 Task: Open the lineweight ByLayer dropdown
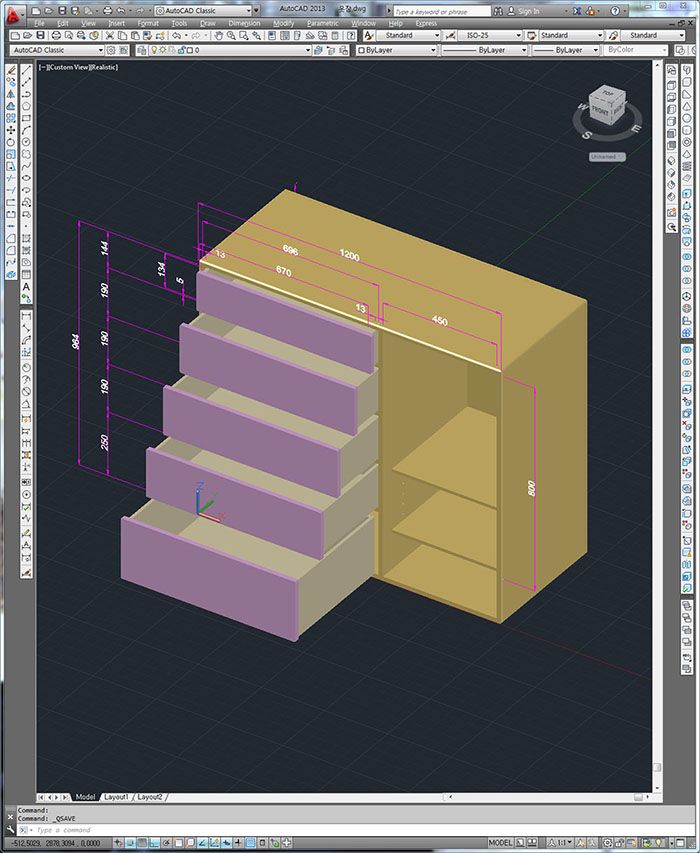[x=565, y=50]
